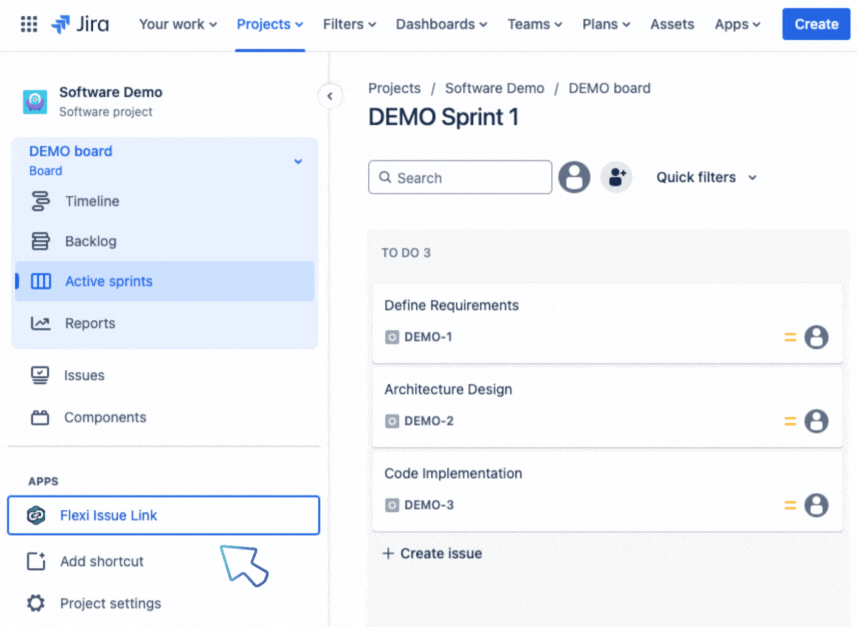Screen dimensions: 857x627
Task: Click the priority icon on DEMO-2
Action: click(790, 421)
